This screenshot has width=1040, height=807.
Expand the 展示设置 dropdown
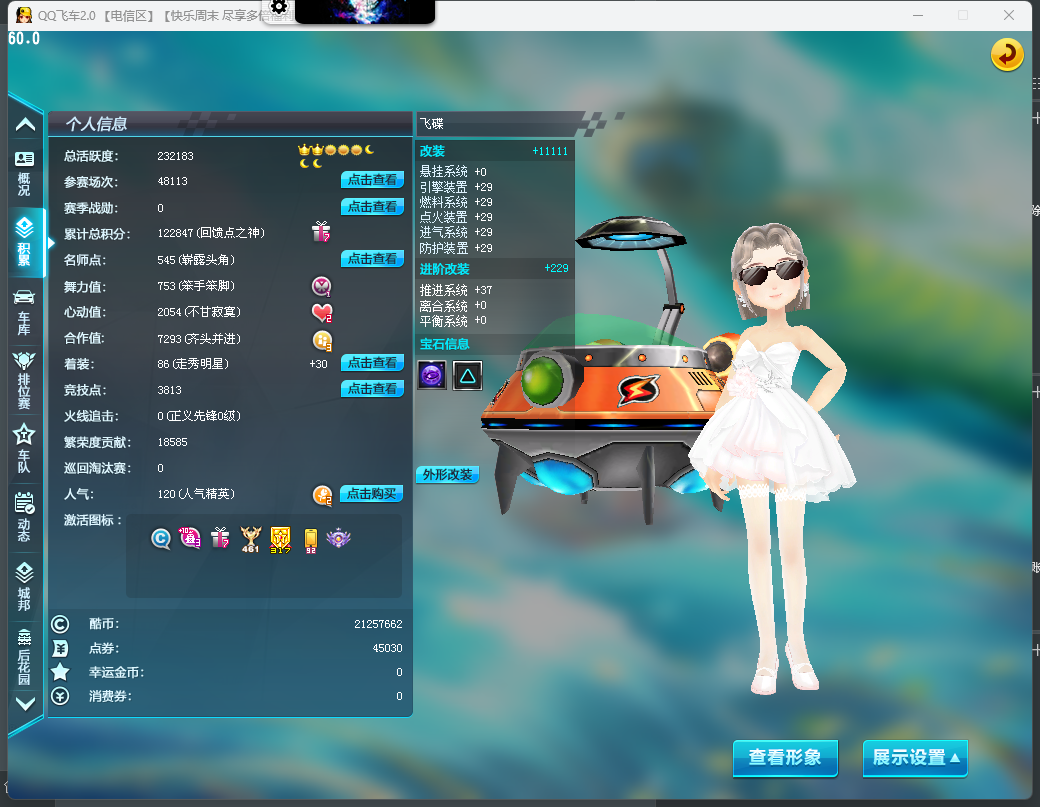[915, 757]
